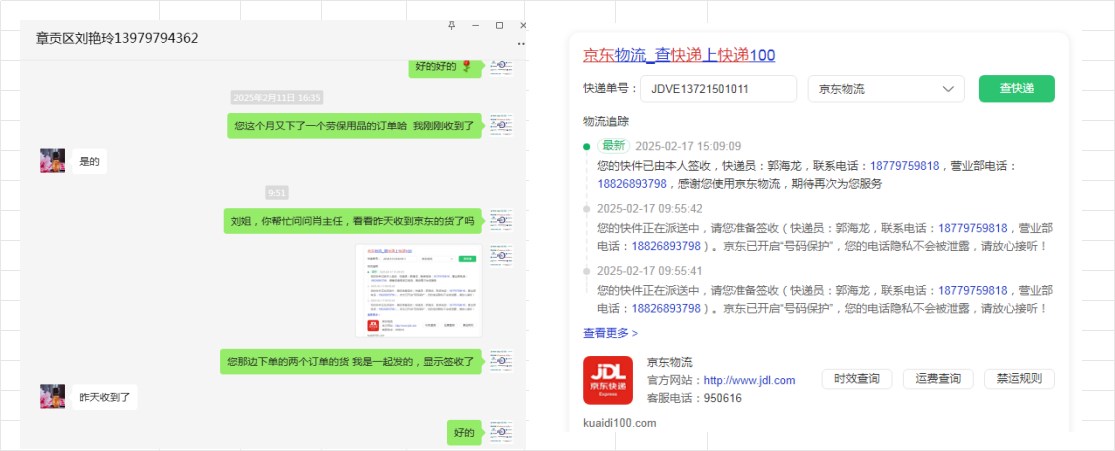This screenshot has width=1115, height=451.
Task: Click the tracking number field JDVE13721501011
Action: point(718,89)
